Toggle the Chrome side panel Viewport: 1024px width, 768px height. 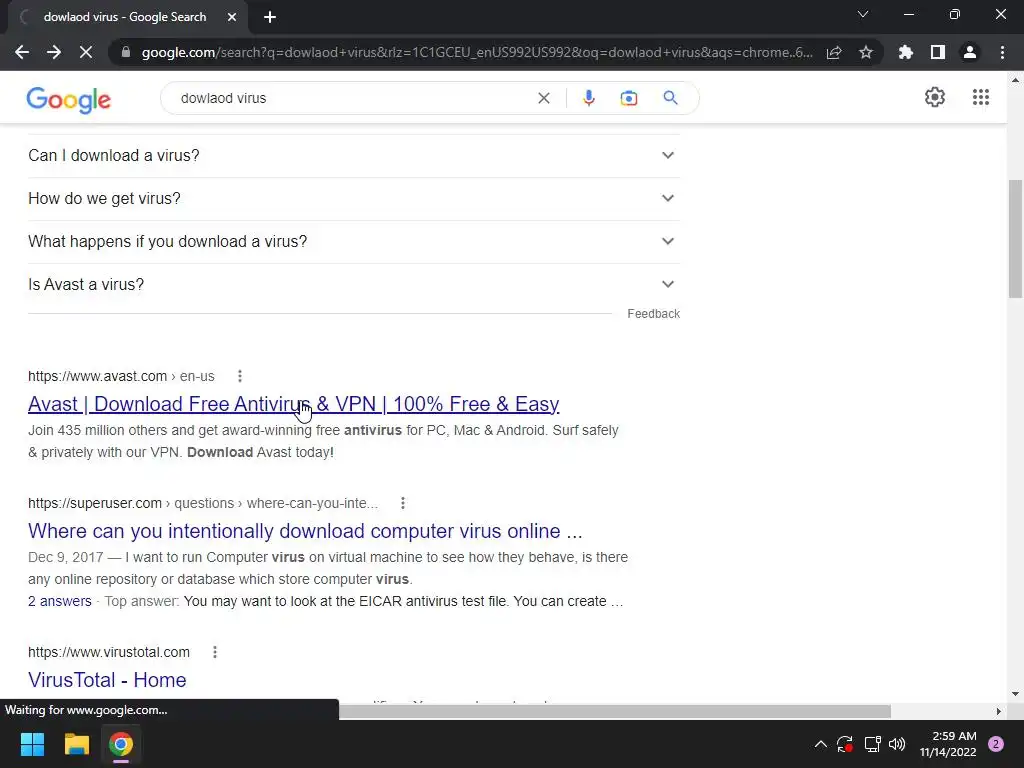[x=938, y=52]
